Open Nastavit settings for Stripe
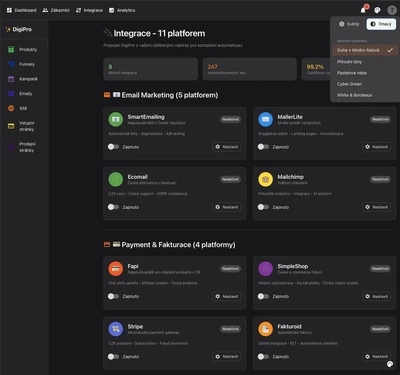400x375 pixels. (227, 356)
